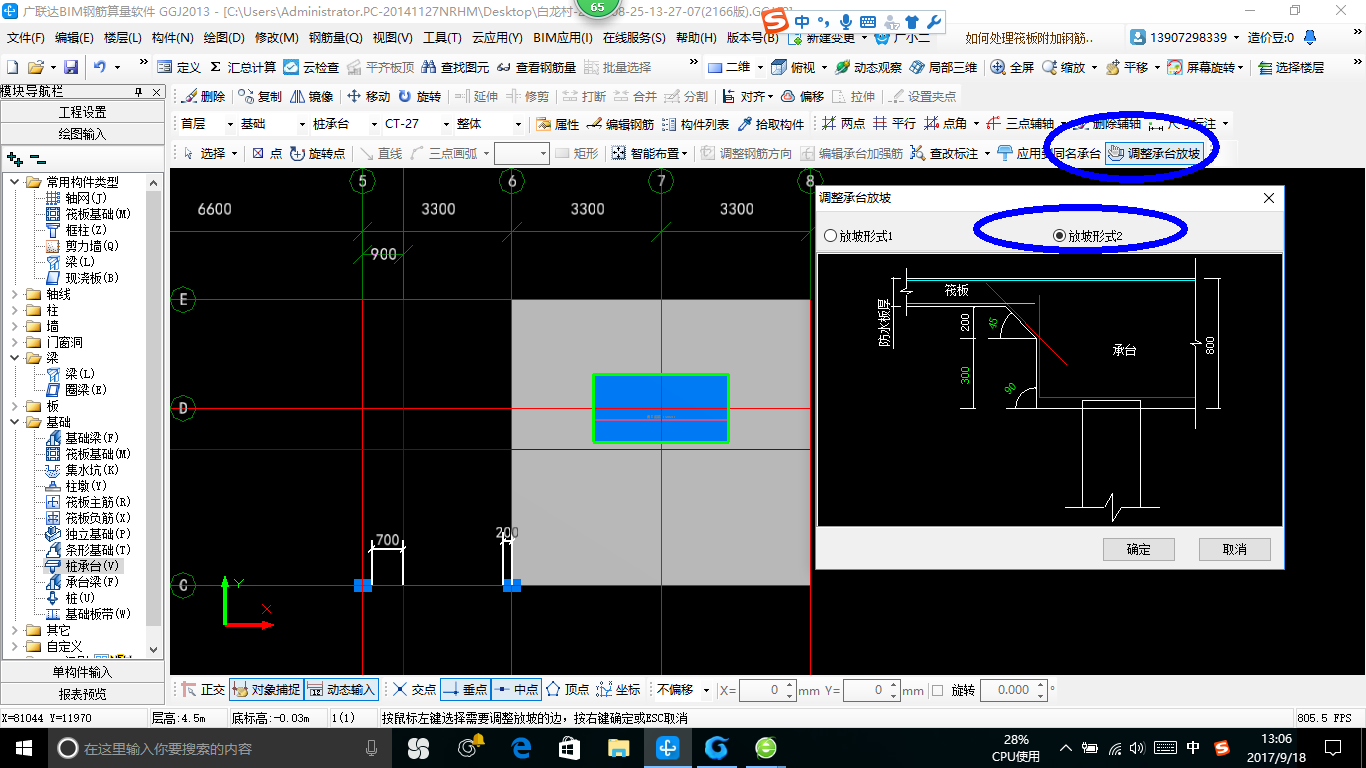
Task: Click 两点 two-point axis tool
Action: pos(843,125)
